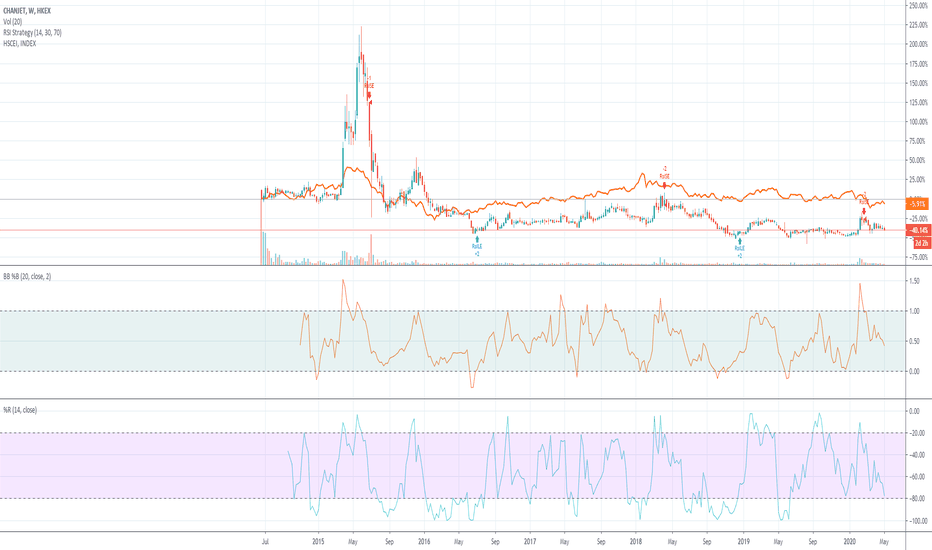Click the 250.00% price axis label
This screenshot has height=550, width=932.
tap(917, 6)
